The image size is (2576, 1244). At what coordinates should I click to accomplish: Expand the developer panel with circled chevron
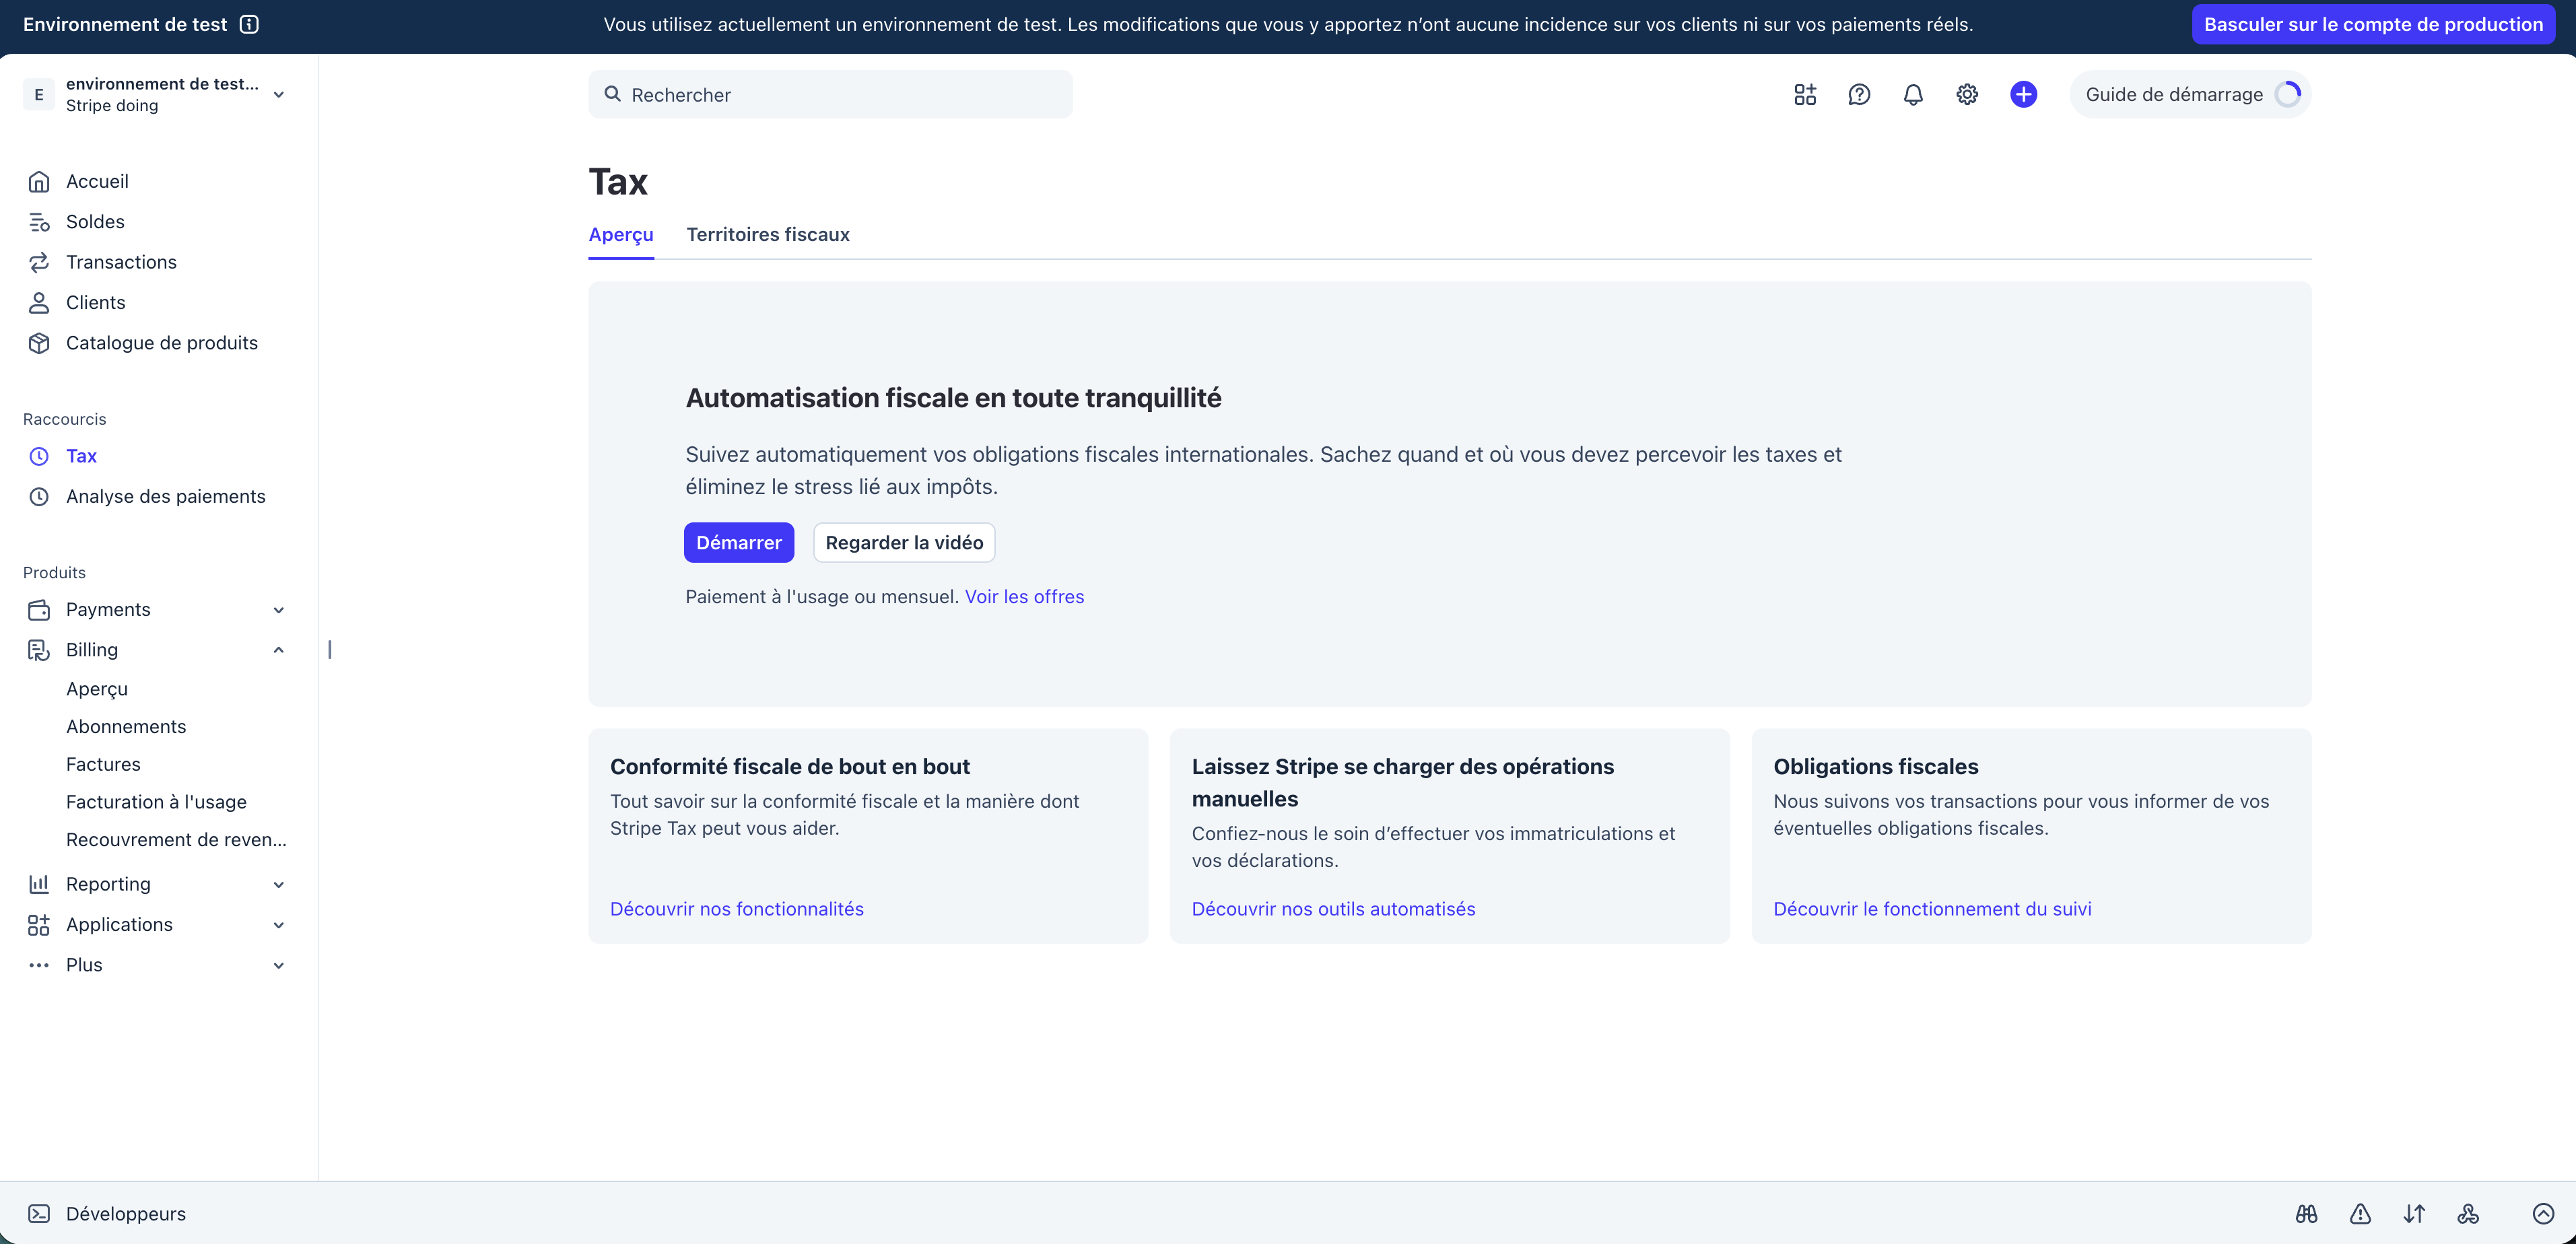point(2543,1213)
